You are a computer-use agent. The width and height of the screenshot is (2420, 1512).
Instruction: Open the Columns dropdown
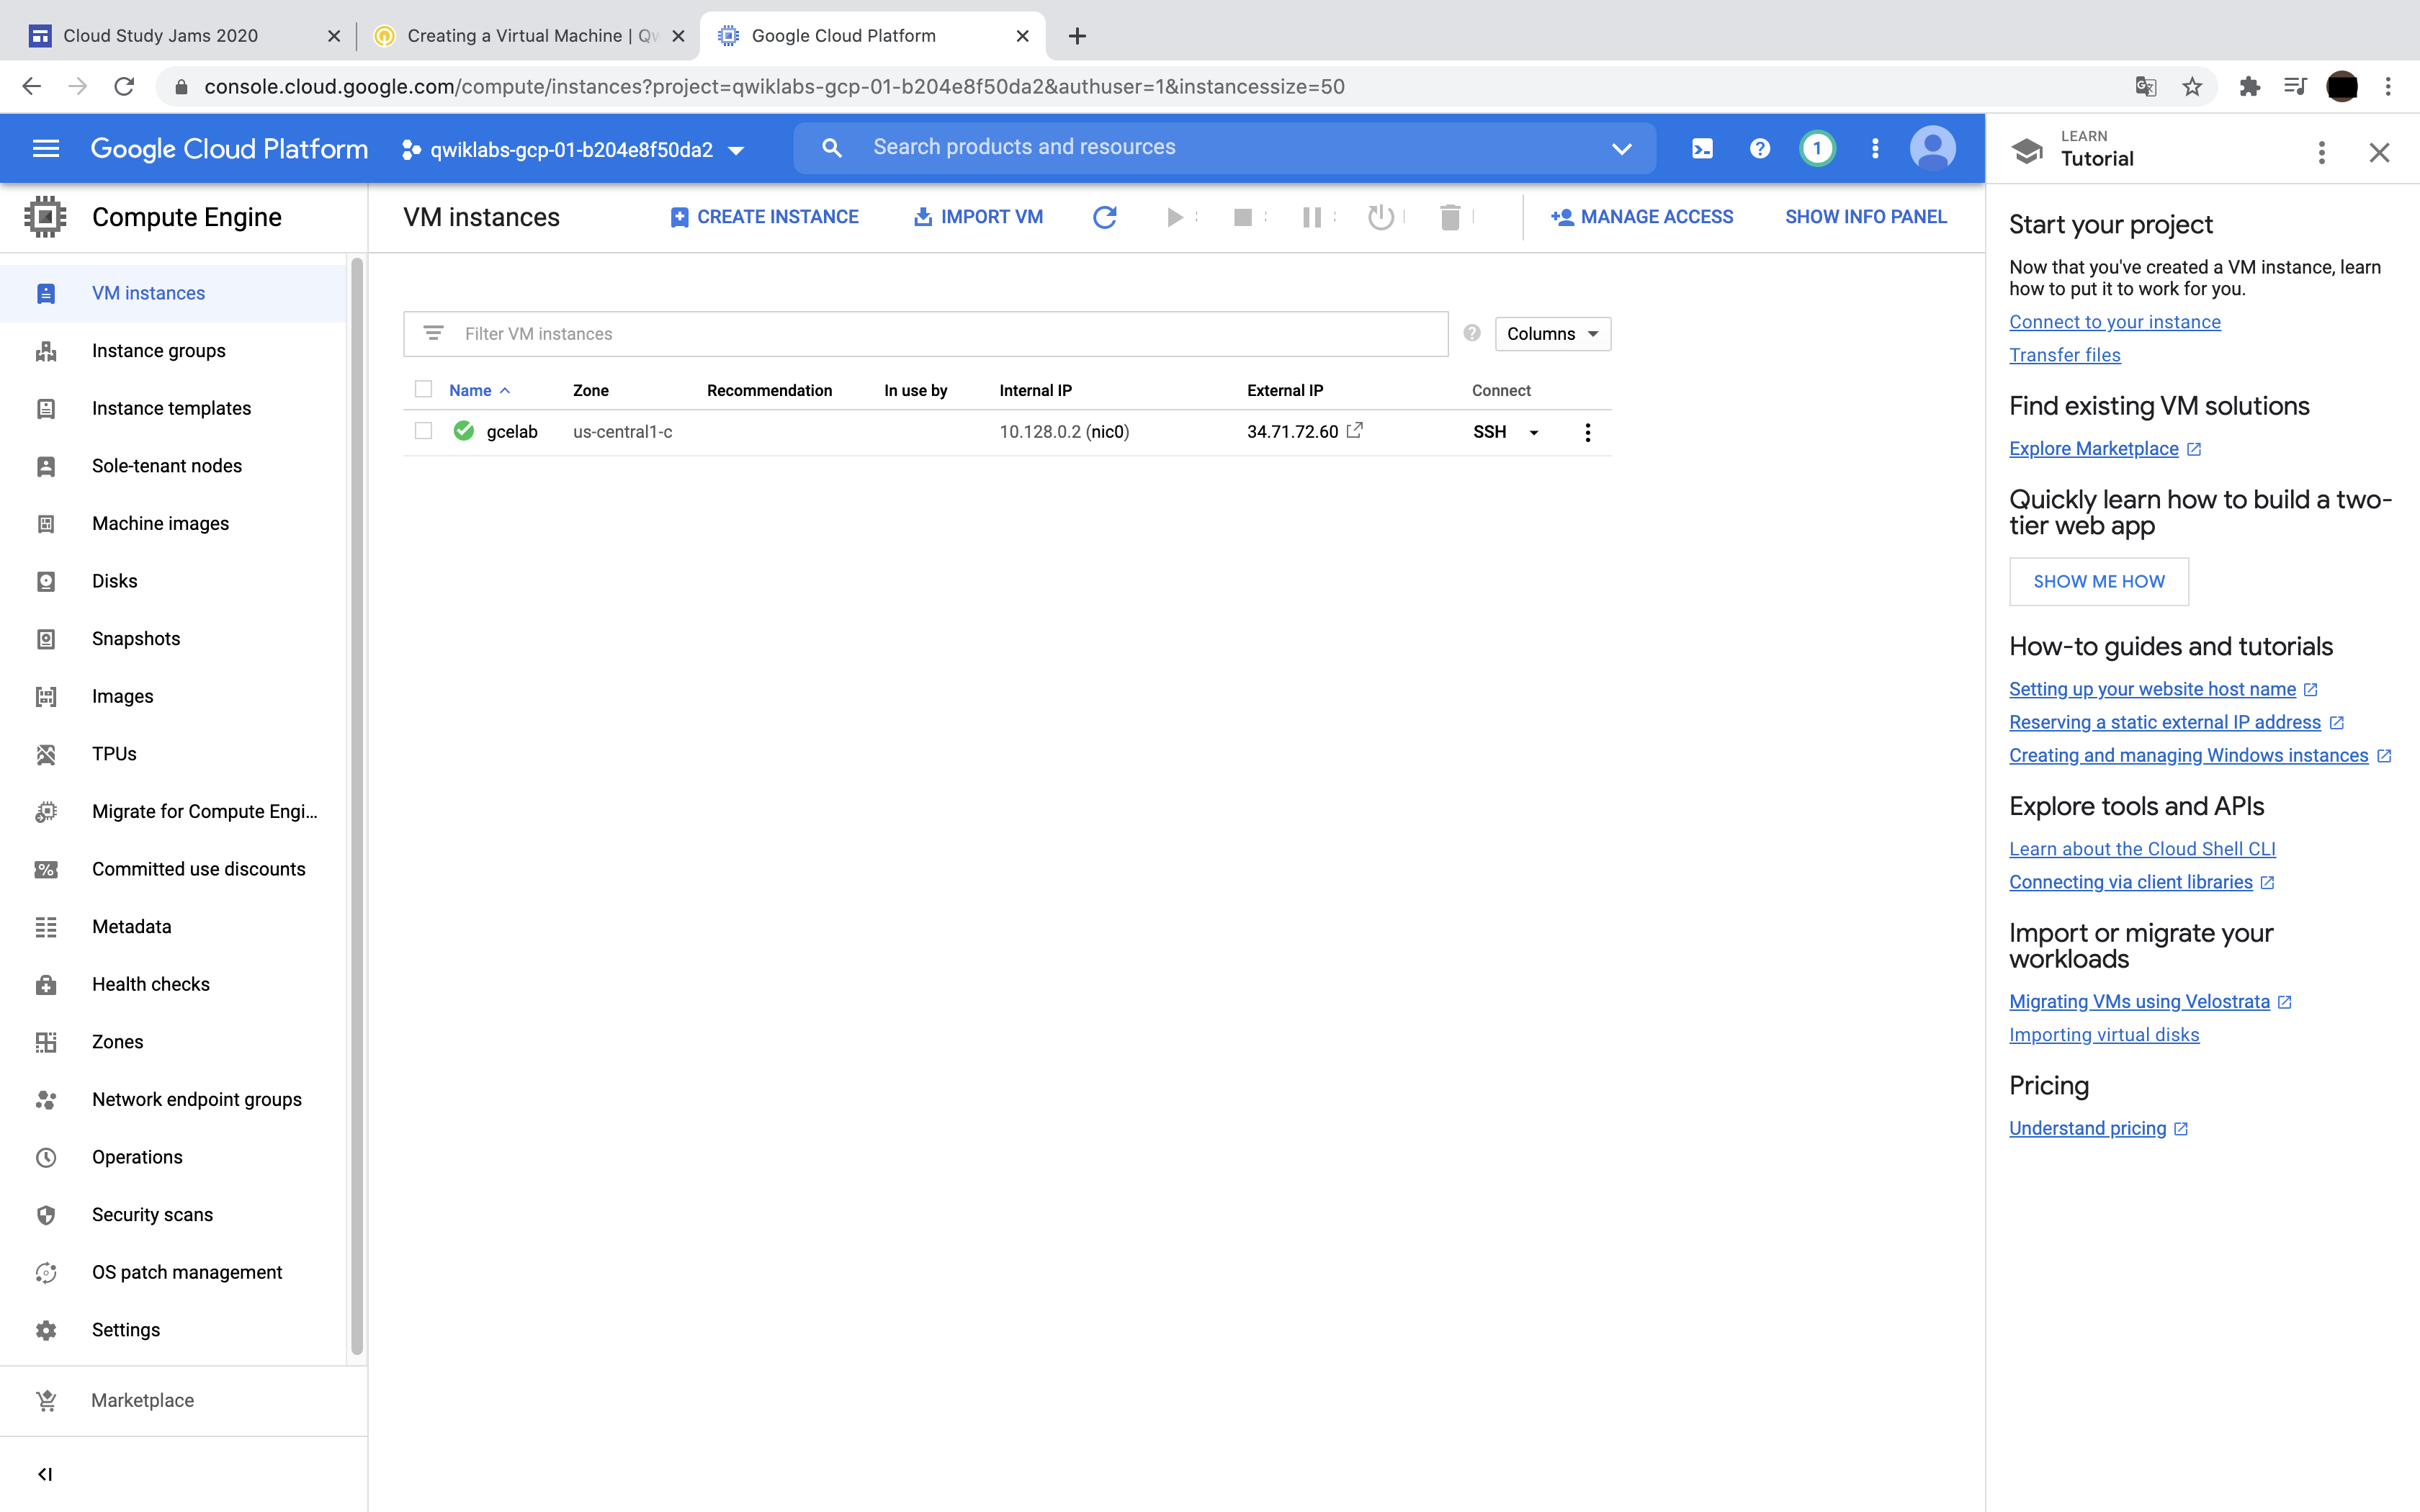[1552, 334]
